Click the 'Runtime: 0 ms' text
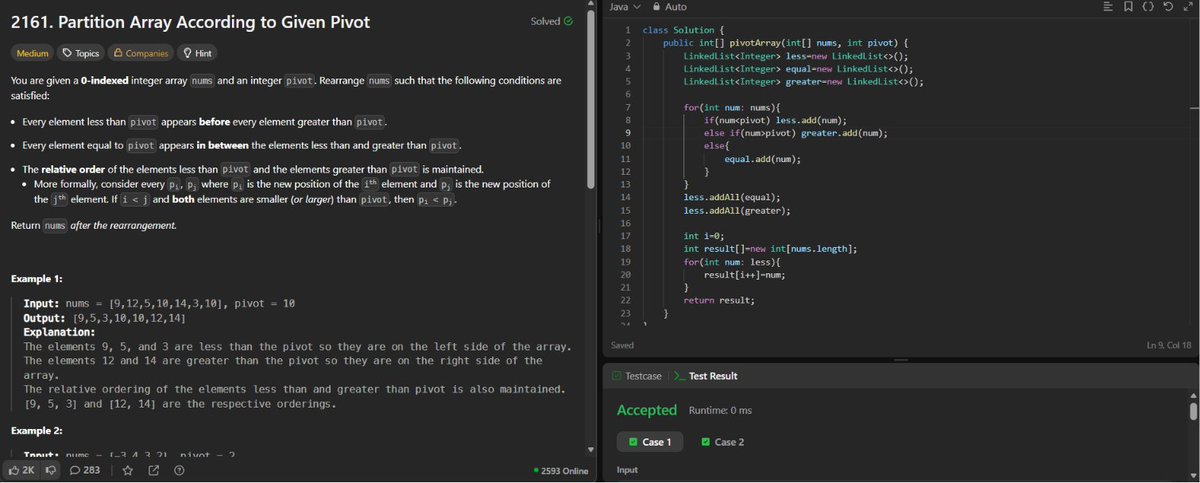This screenshot has width=1200, height=483. pyautogui.click(x=720, y=411)
